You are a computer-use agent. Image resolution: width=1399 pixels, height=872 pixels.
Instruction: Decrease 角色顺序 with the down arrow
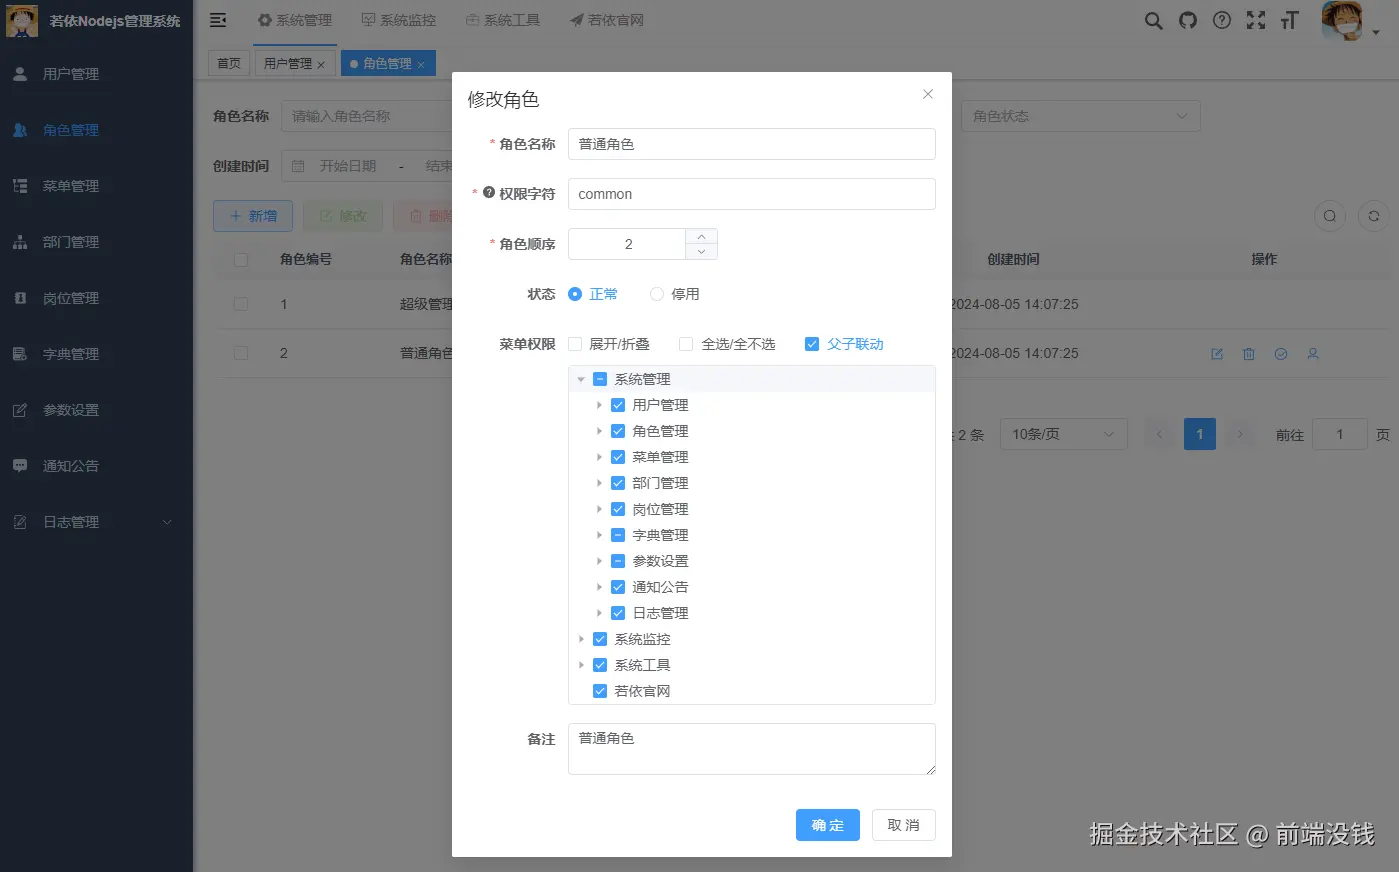702,252
